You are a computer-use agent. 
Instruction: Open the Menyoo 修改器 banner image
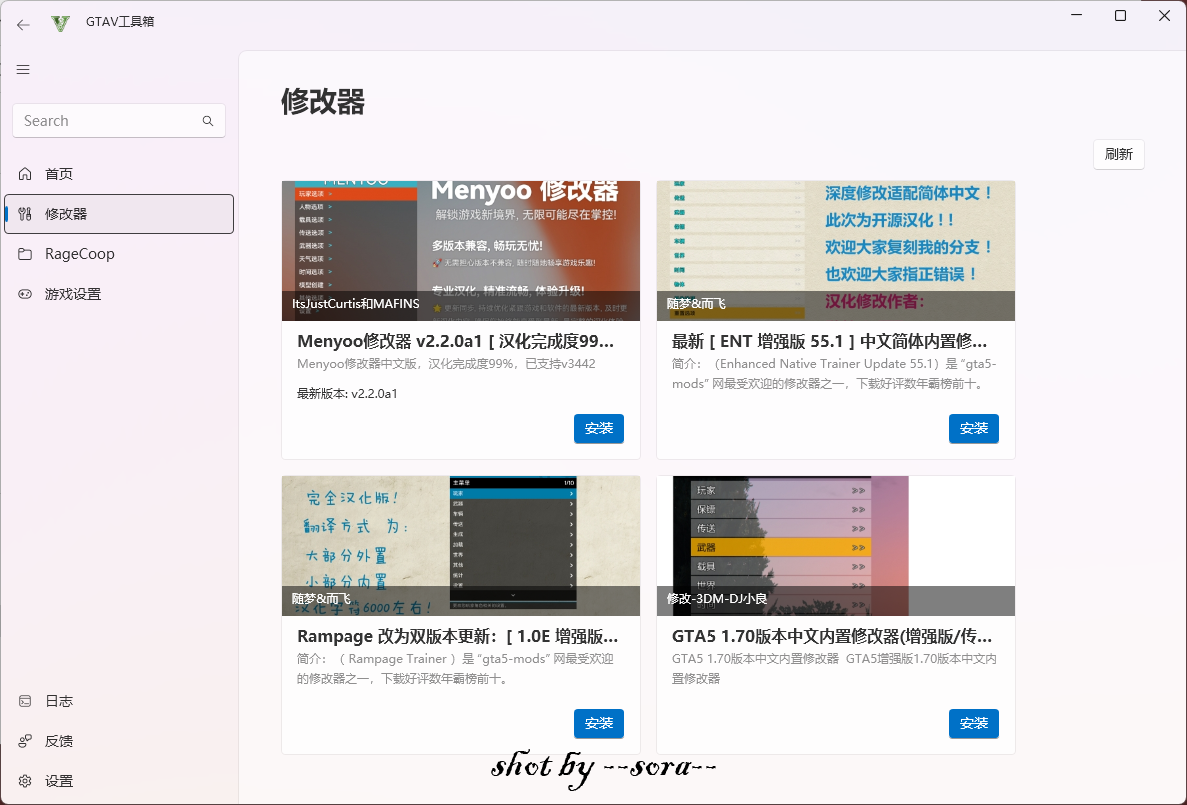coord(461,251)
